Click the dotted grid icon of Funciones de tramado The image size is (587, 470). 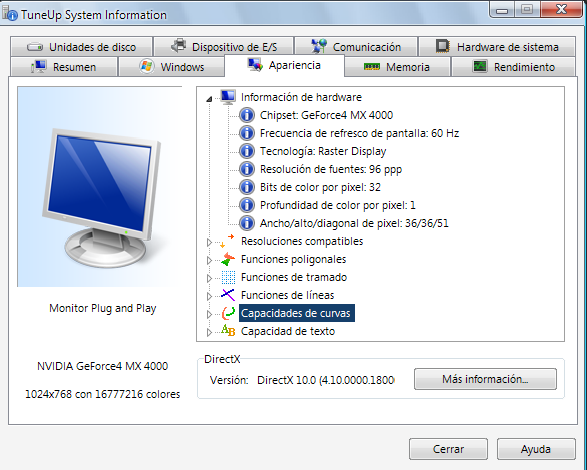click(228, 277)
